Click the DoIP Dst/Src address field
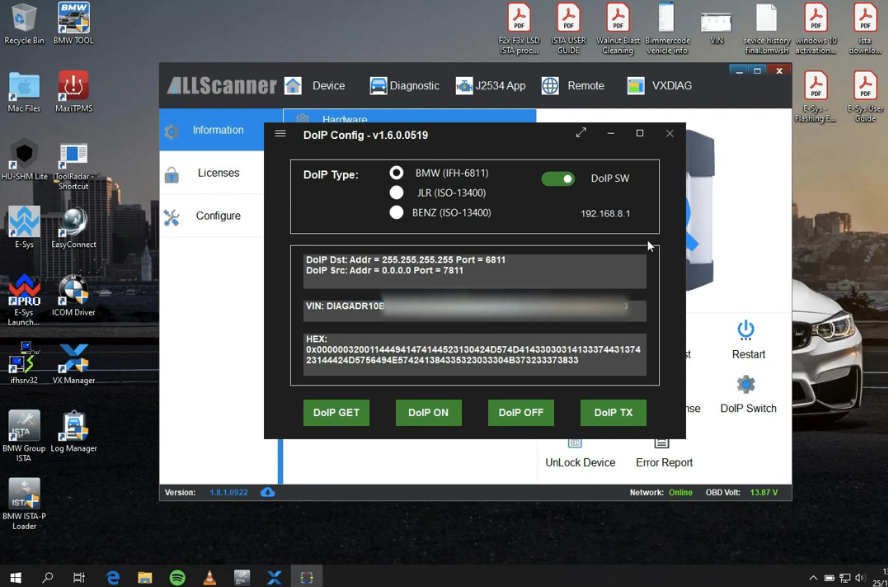Screen dimensions: 888x587 tap(475, 271)
